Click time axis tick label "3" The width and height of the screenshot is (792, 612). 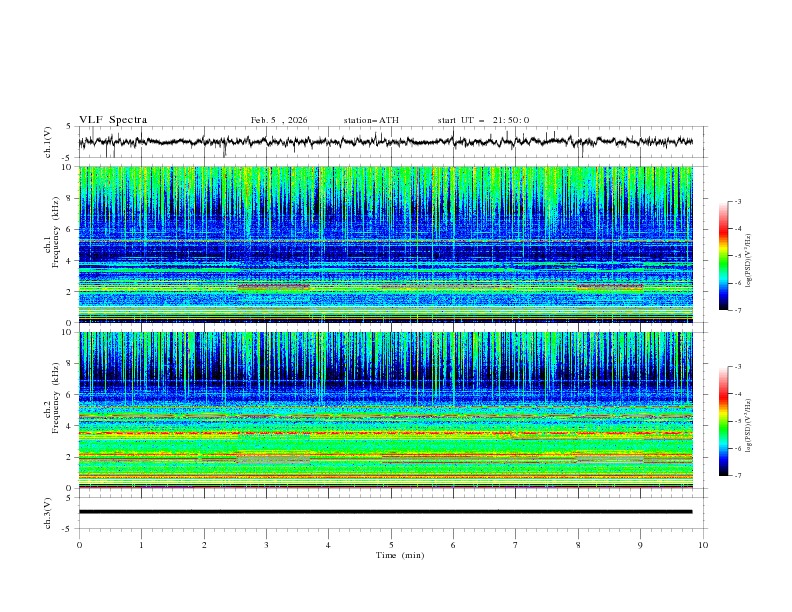coord(266,545)
